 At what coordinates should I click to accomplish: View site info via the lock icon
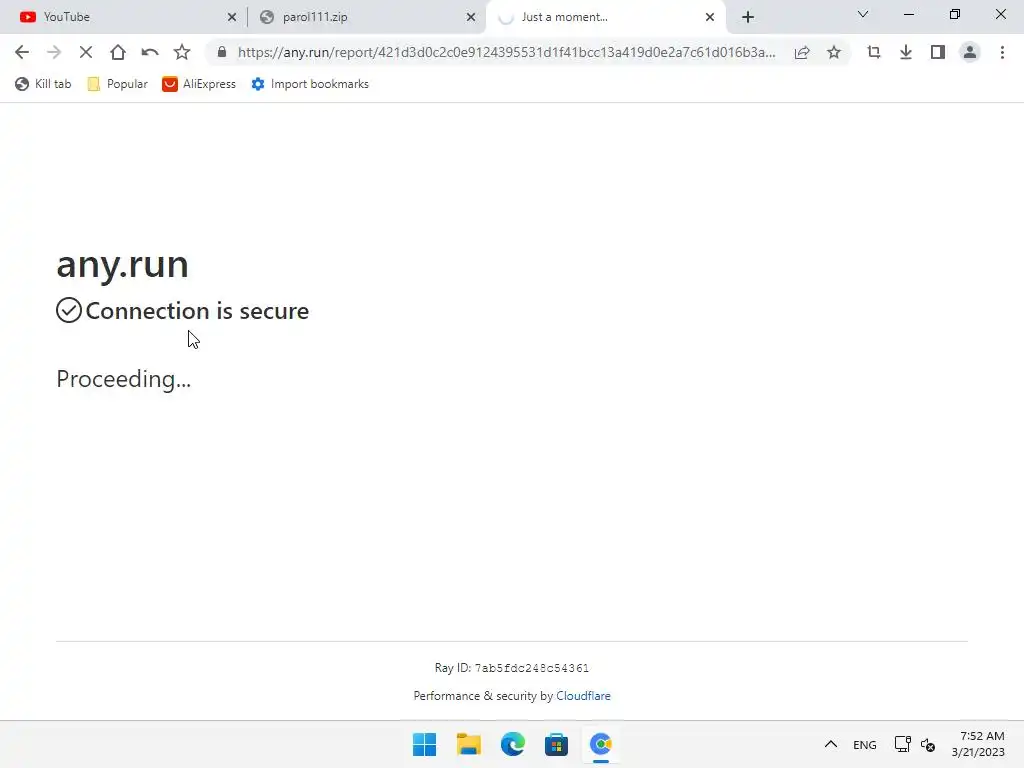pyautogui.click(x=222, y=52)
